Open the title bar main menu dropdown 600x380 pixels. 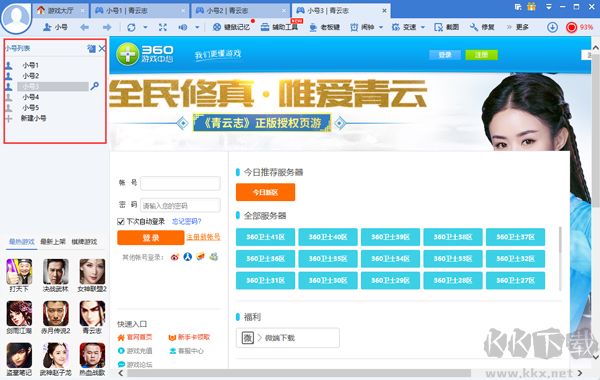click(548, 7)
